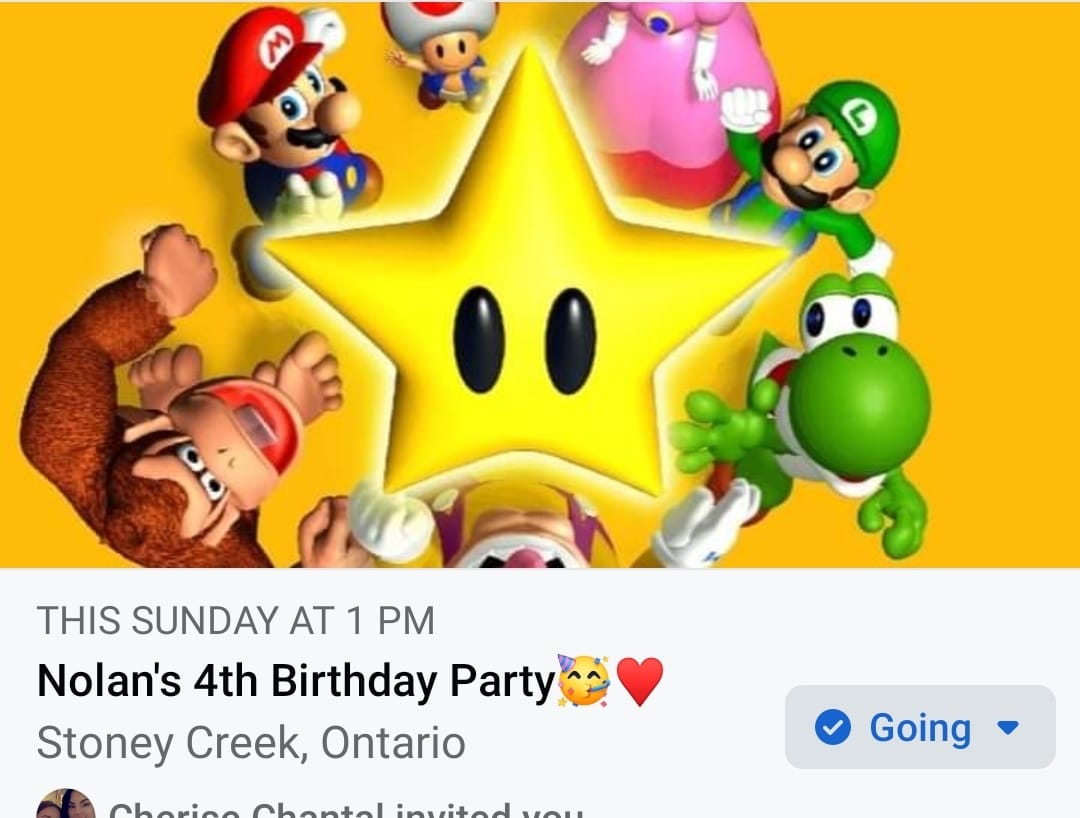The width and height of the screenshot is (1080, 818).
Task: Click the THIS SUNDAY AT 1 PM date
Action: pyautogui.click(x=236, y=621)
